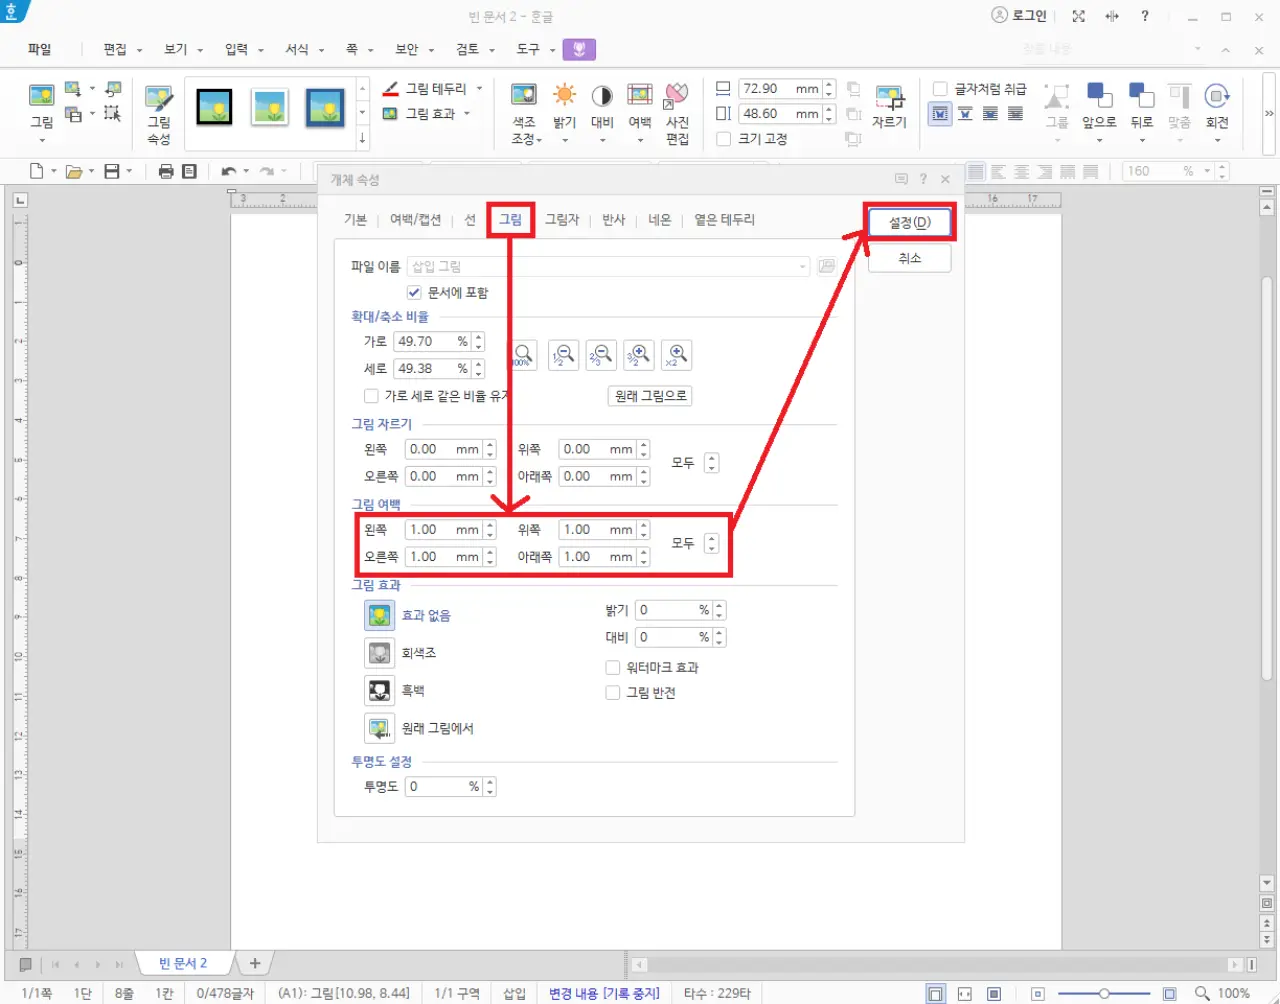Click the 삽입 mode status entry
1280x1004 pixels.
514,993
